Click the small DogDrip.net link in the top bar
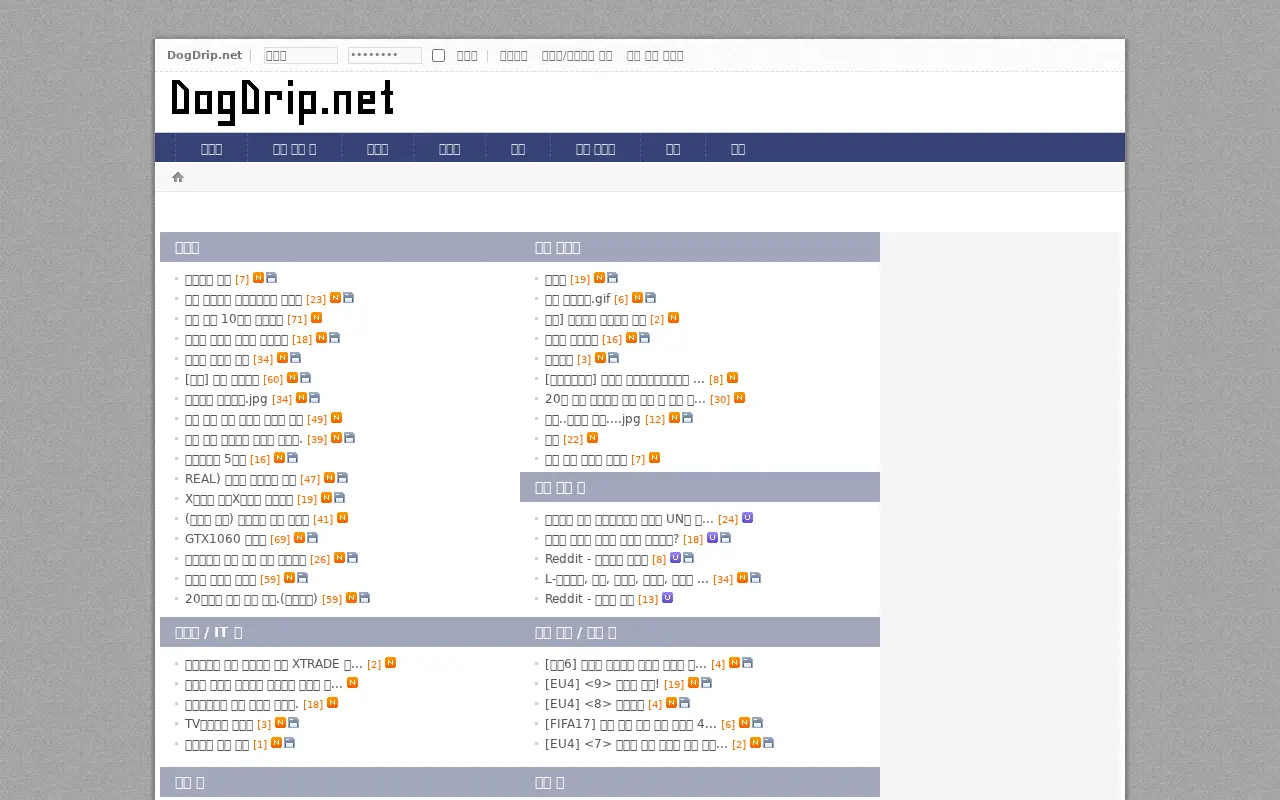 (204, 56)
